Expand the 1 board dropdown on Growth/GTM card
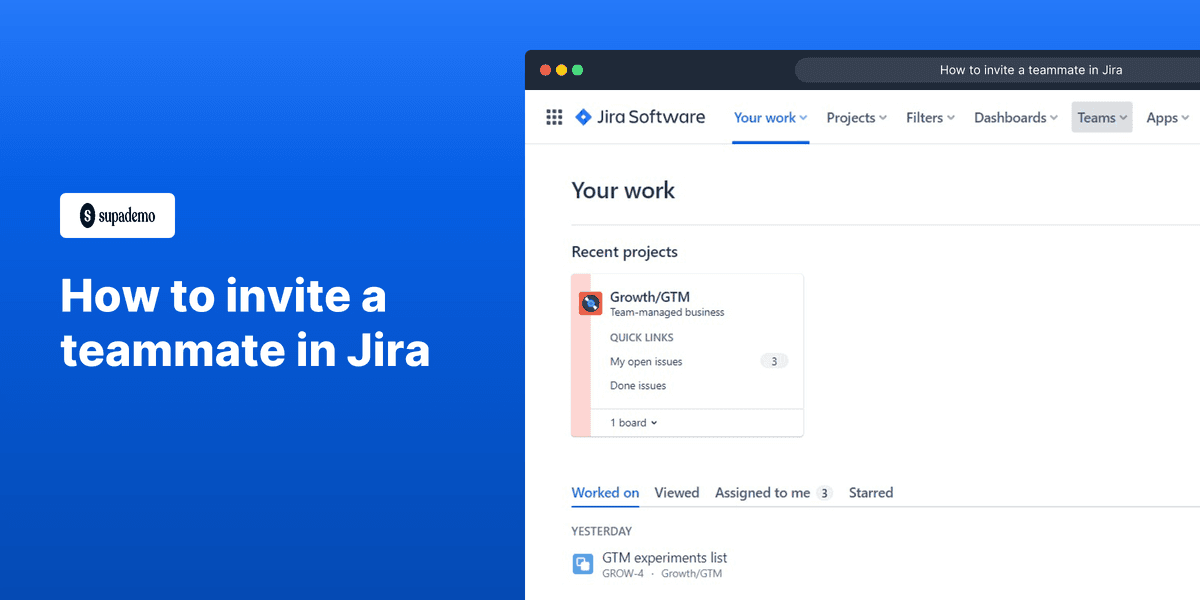Screen dimensions: 1200x600 click(x=632, y=422)
